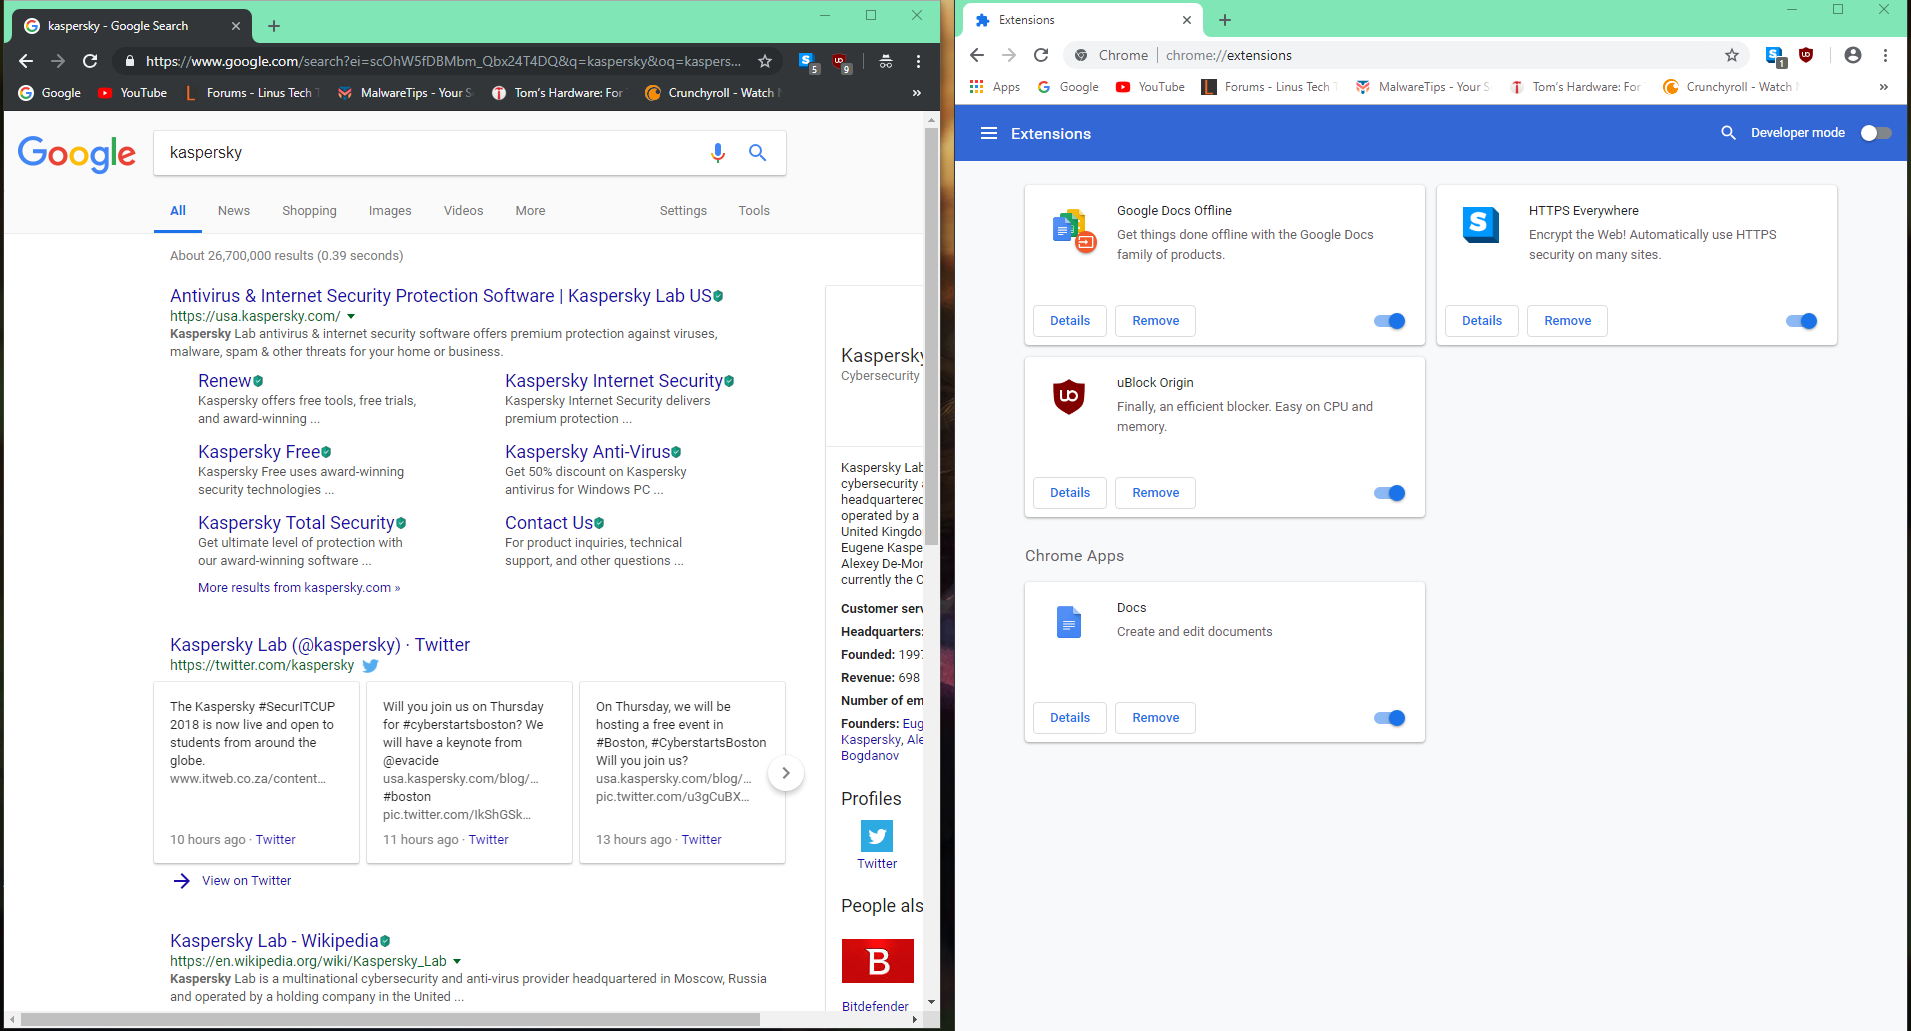
Task: Open profile avatar icon in Extensions window
Action: coord(1852,55)
